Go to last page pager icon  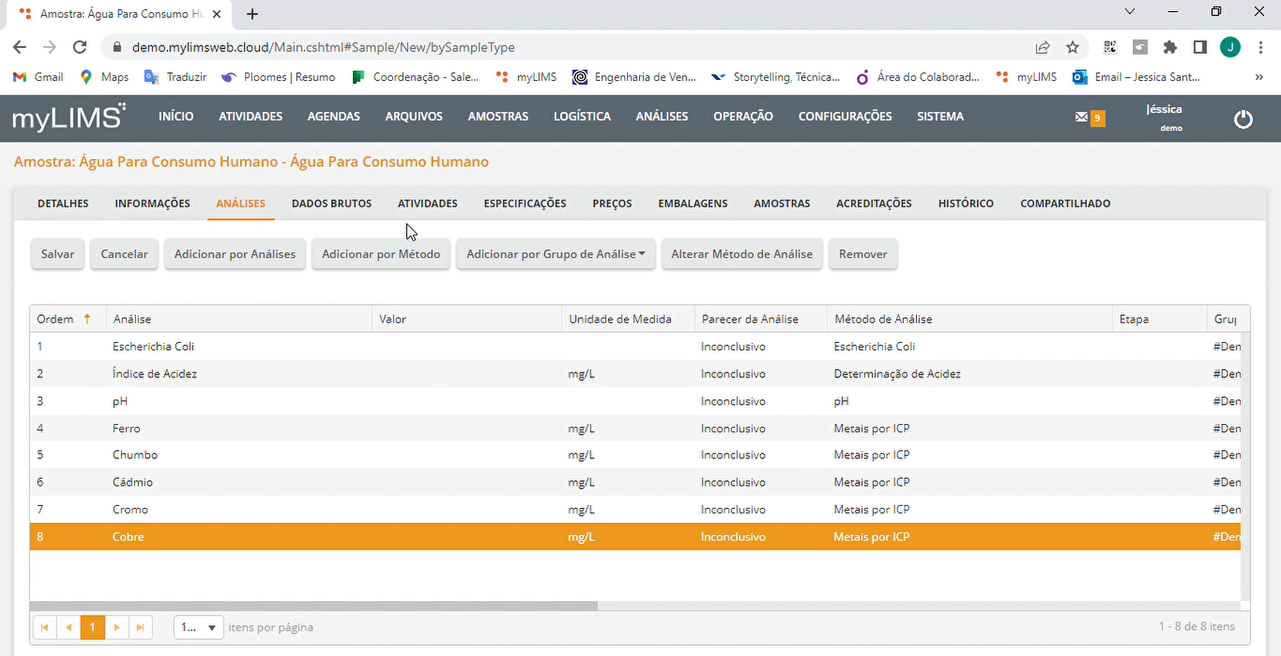(x=141, y=627)
